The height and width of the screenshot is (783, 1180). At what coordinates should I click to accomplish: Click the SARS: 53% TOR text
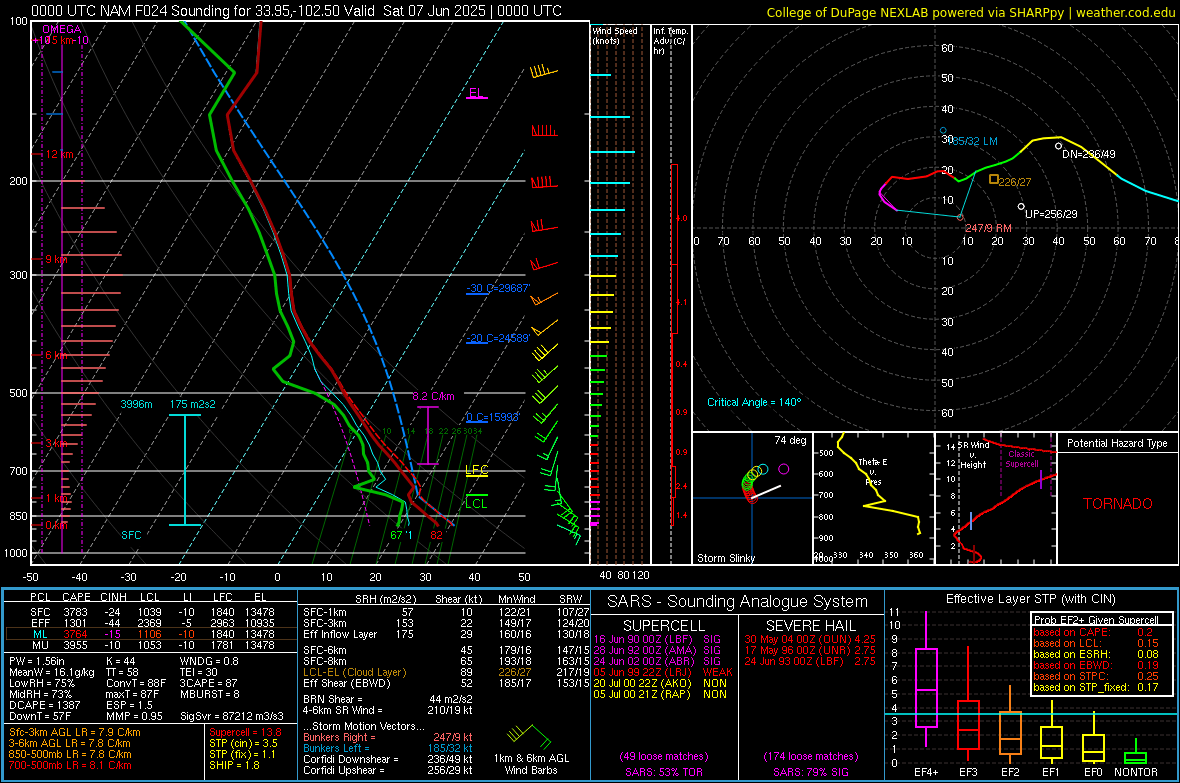664,772
